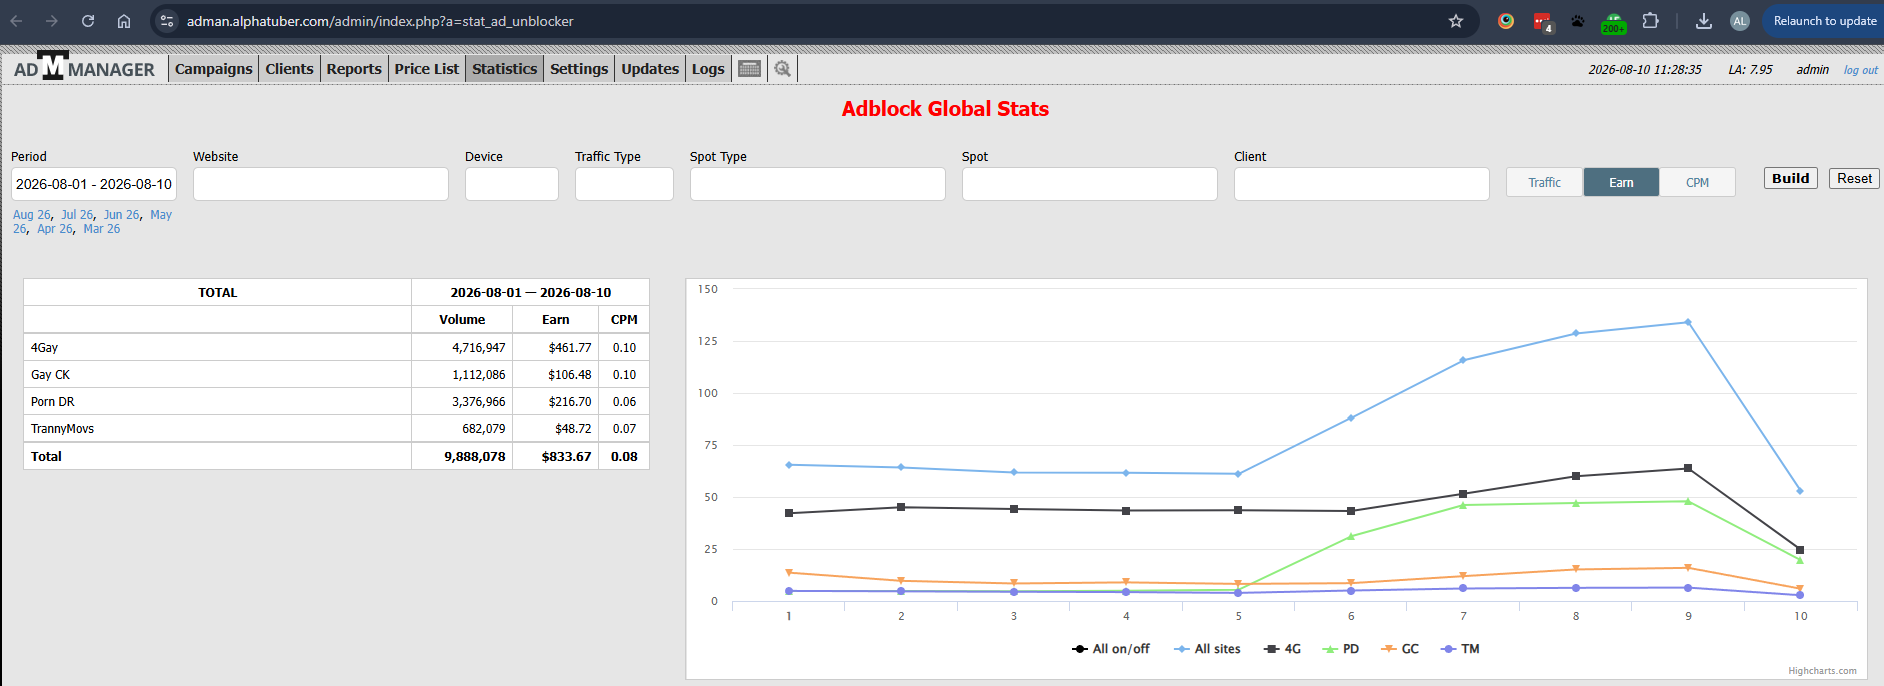Bookmark this page with star icon
The width and height of the screenshot is (1884, 686).
[x=1456, y=21]
